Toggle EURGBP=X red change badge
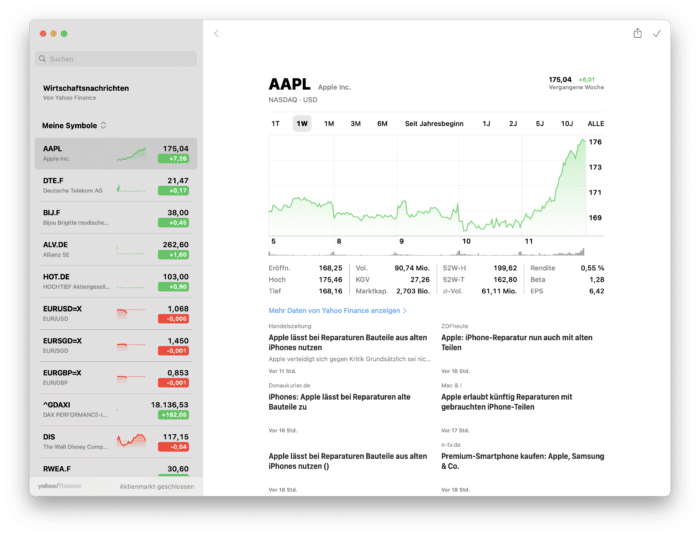The height and width of the screenshot is (535, 700). [173, 383]
